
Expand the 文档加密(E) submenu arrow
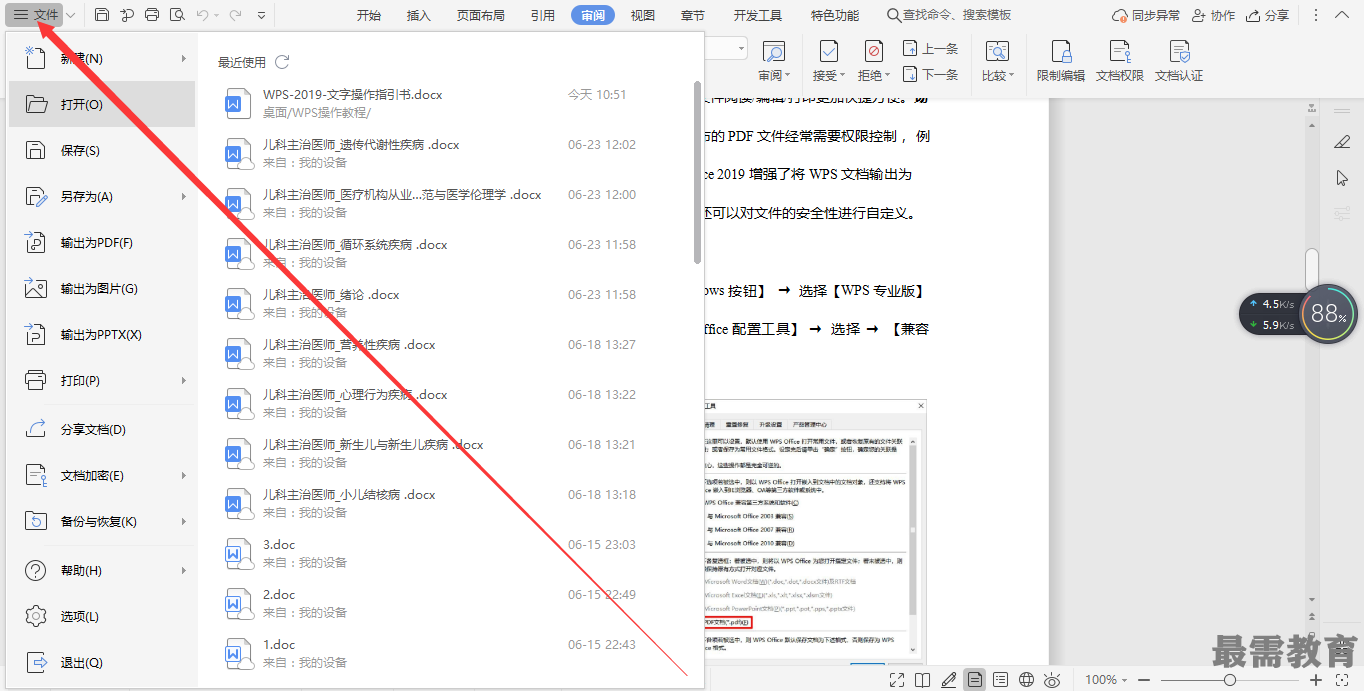pos(184,475)
